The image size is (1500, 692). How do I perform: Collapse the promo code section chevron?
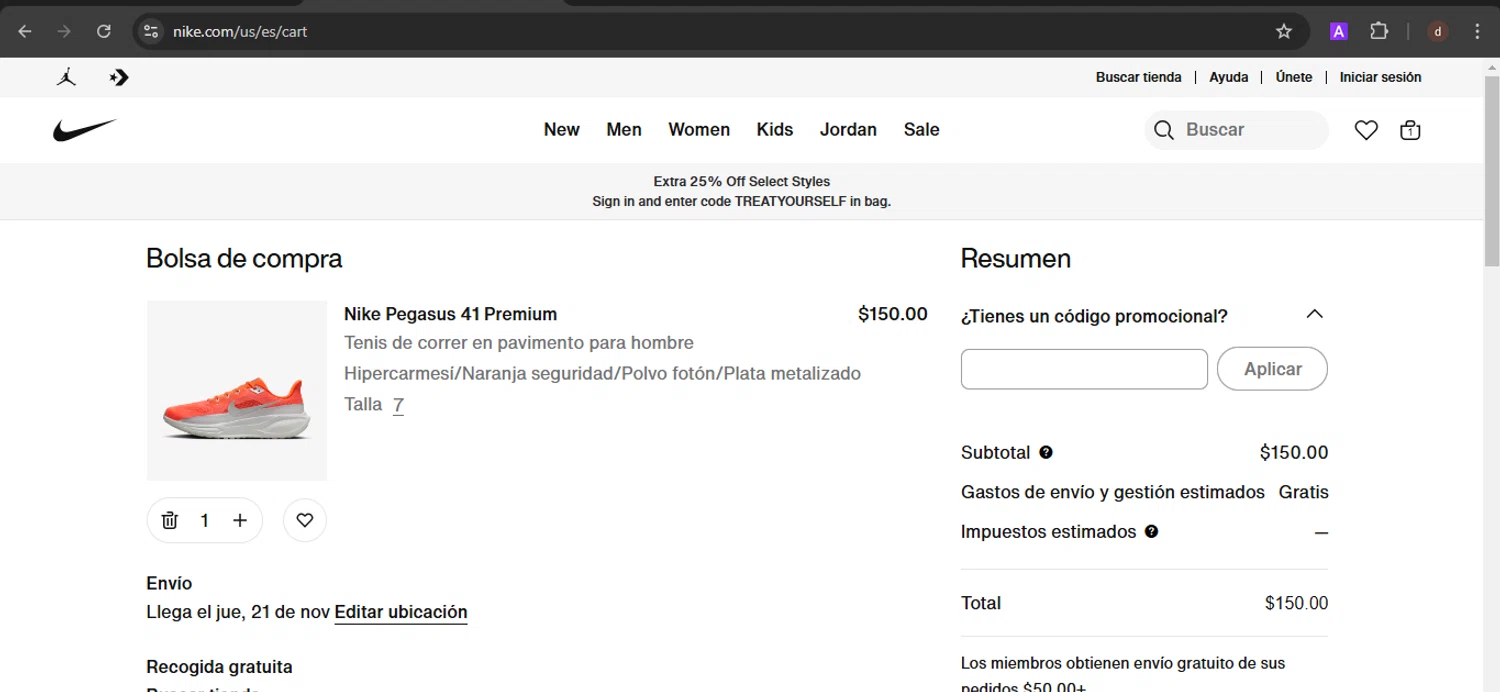[x=1314, y=314]
